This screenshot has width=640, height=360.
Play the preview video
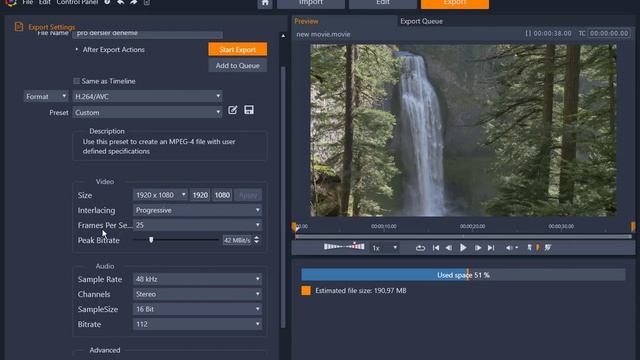tap(463, 248)
